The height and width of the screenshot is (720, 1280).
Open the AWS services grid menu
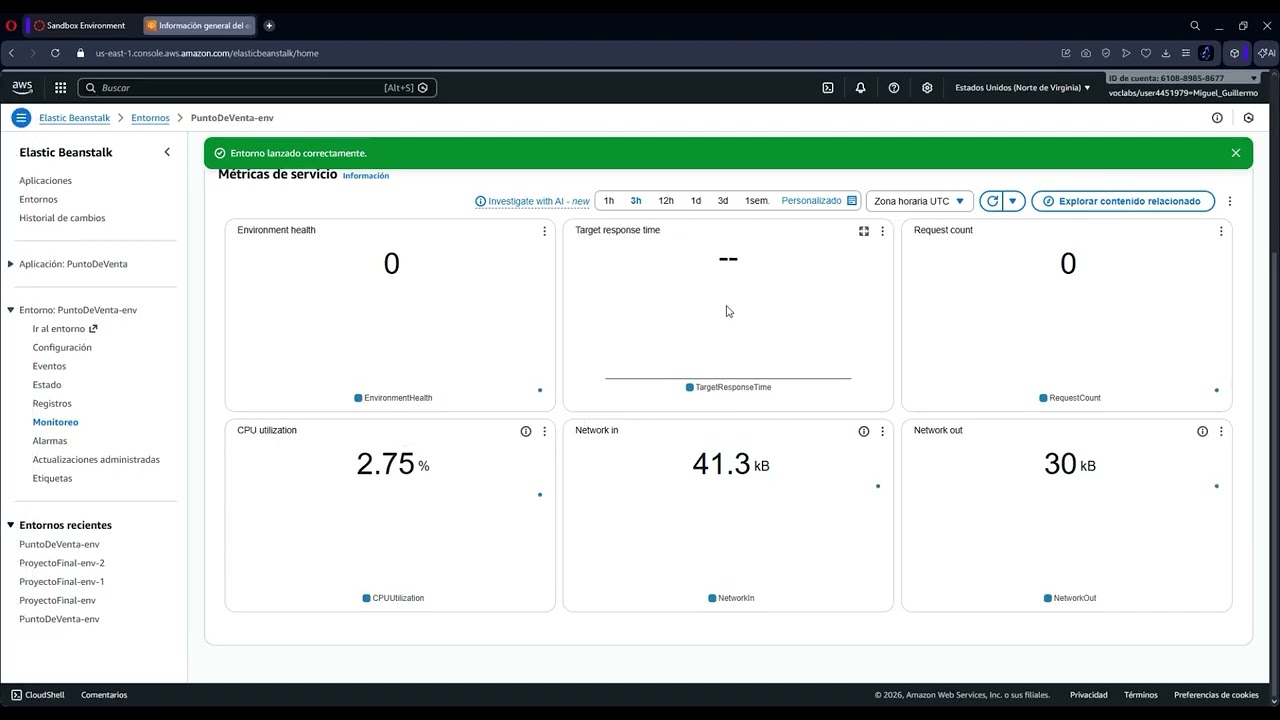[x=60, y=88]
